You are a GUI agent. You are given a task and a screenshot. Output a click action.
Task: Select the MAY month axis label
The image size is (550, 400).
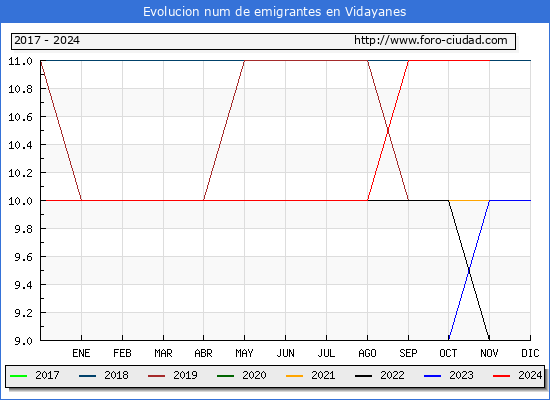(244, 353)
